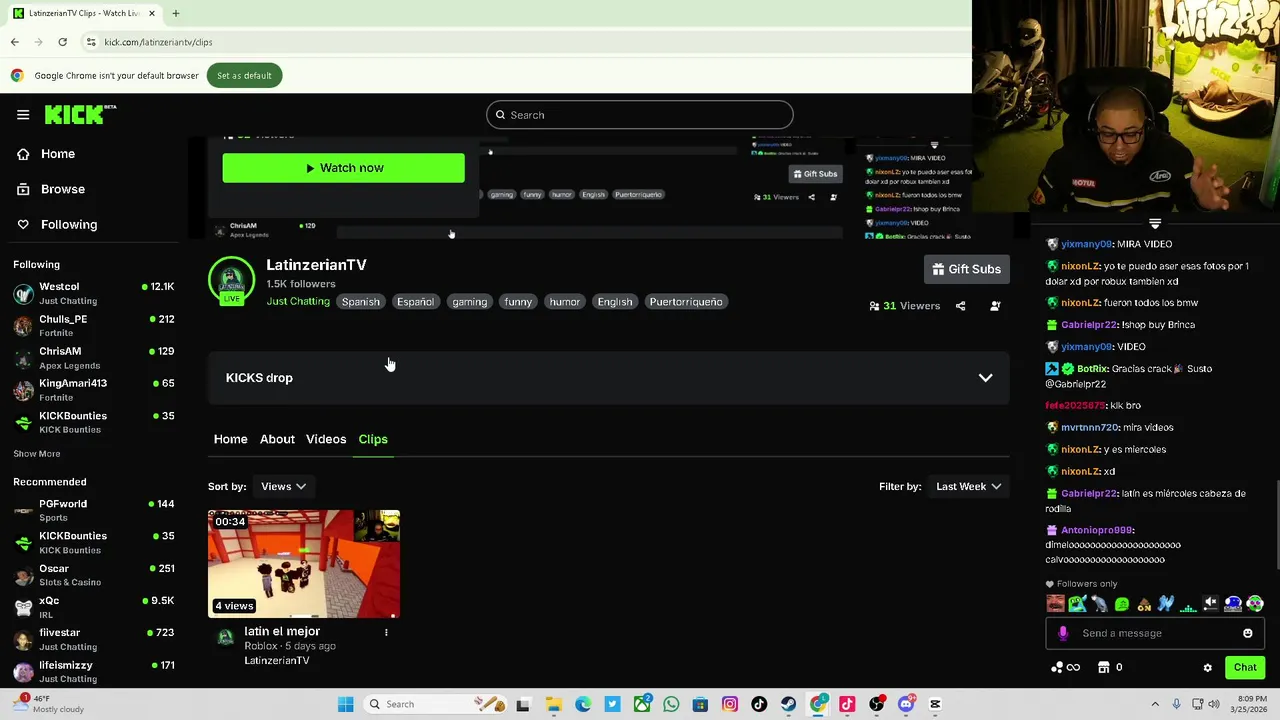The width and height of the screenshot is (1280, 720).
Task: Click the gaming tag
Action: click(x=469, y=302)
